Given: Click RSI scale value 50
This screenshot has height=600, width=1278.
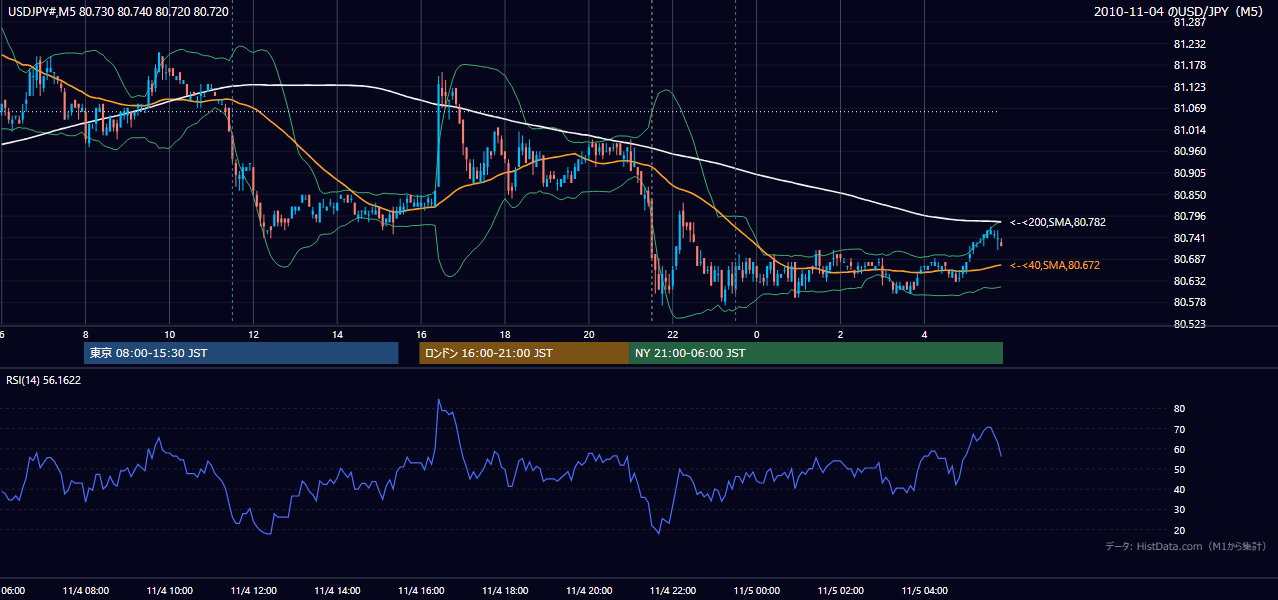Looking at the screenshot, I should [x=1179, y=469].
